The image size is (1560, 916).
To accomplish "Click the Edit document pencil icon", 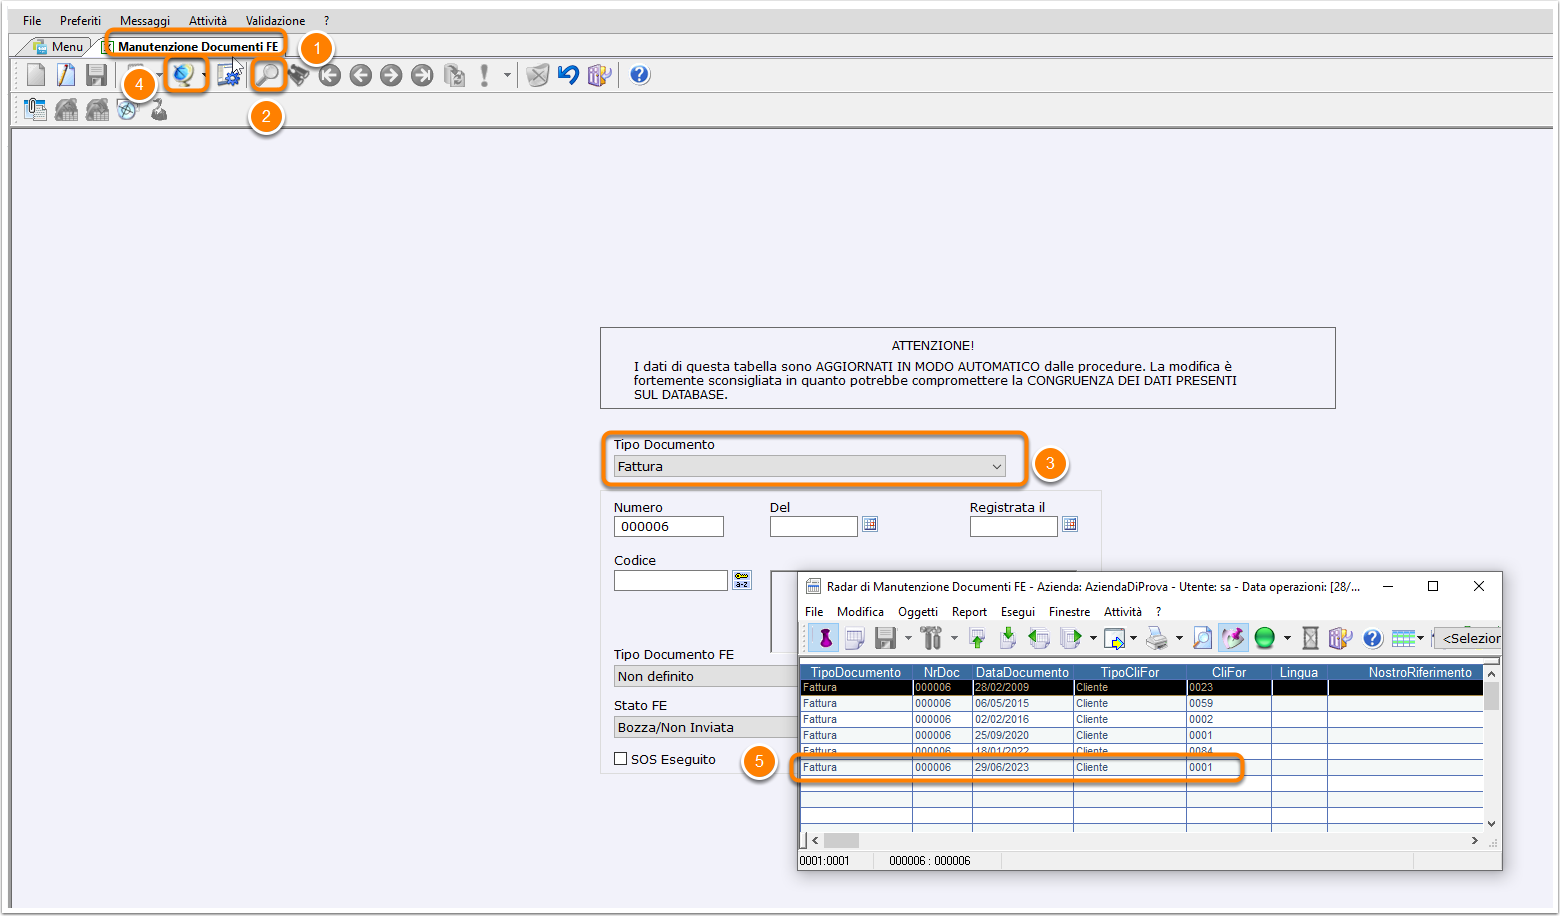I will click(66, 75).
